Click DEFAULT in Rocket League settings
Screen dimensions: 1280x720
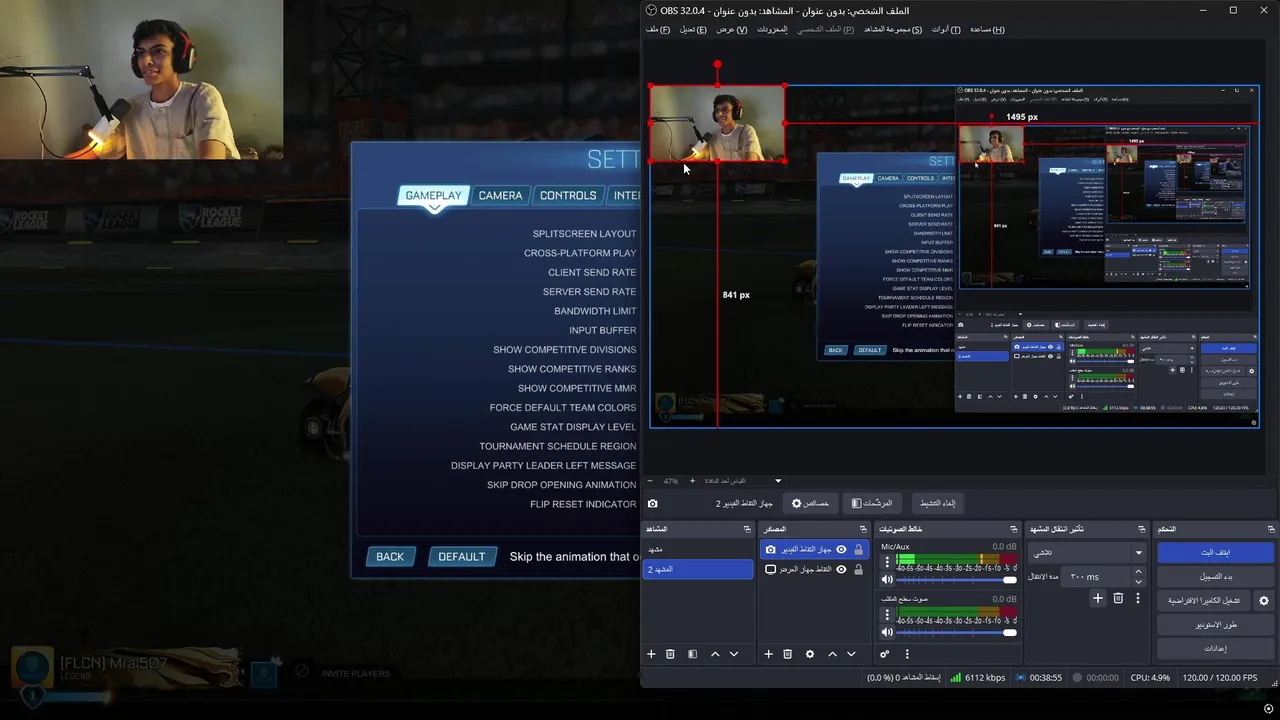coord(461,557)
